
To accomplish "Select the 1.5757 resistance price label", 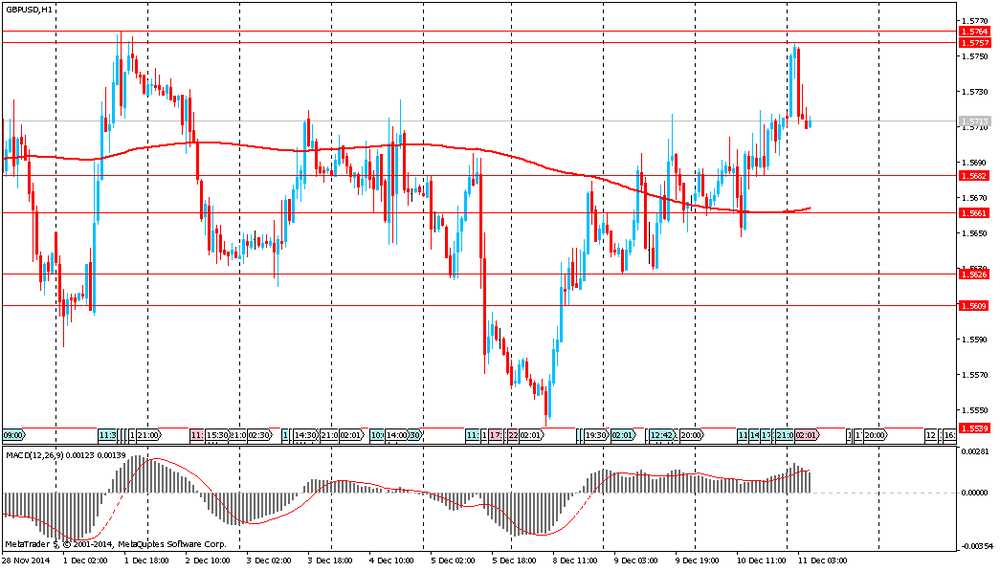I will pyautogui.click(x=974, y=43).
